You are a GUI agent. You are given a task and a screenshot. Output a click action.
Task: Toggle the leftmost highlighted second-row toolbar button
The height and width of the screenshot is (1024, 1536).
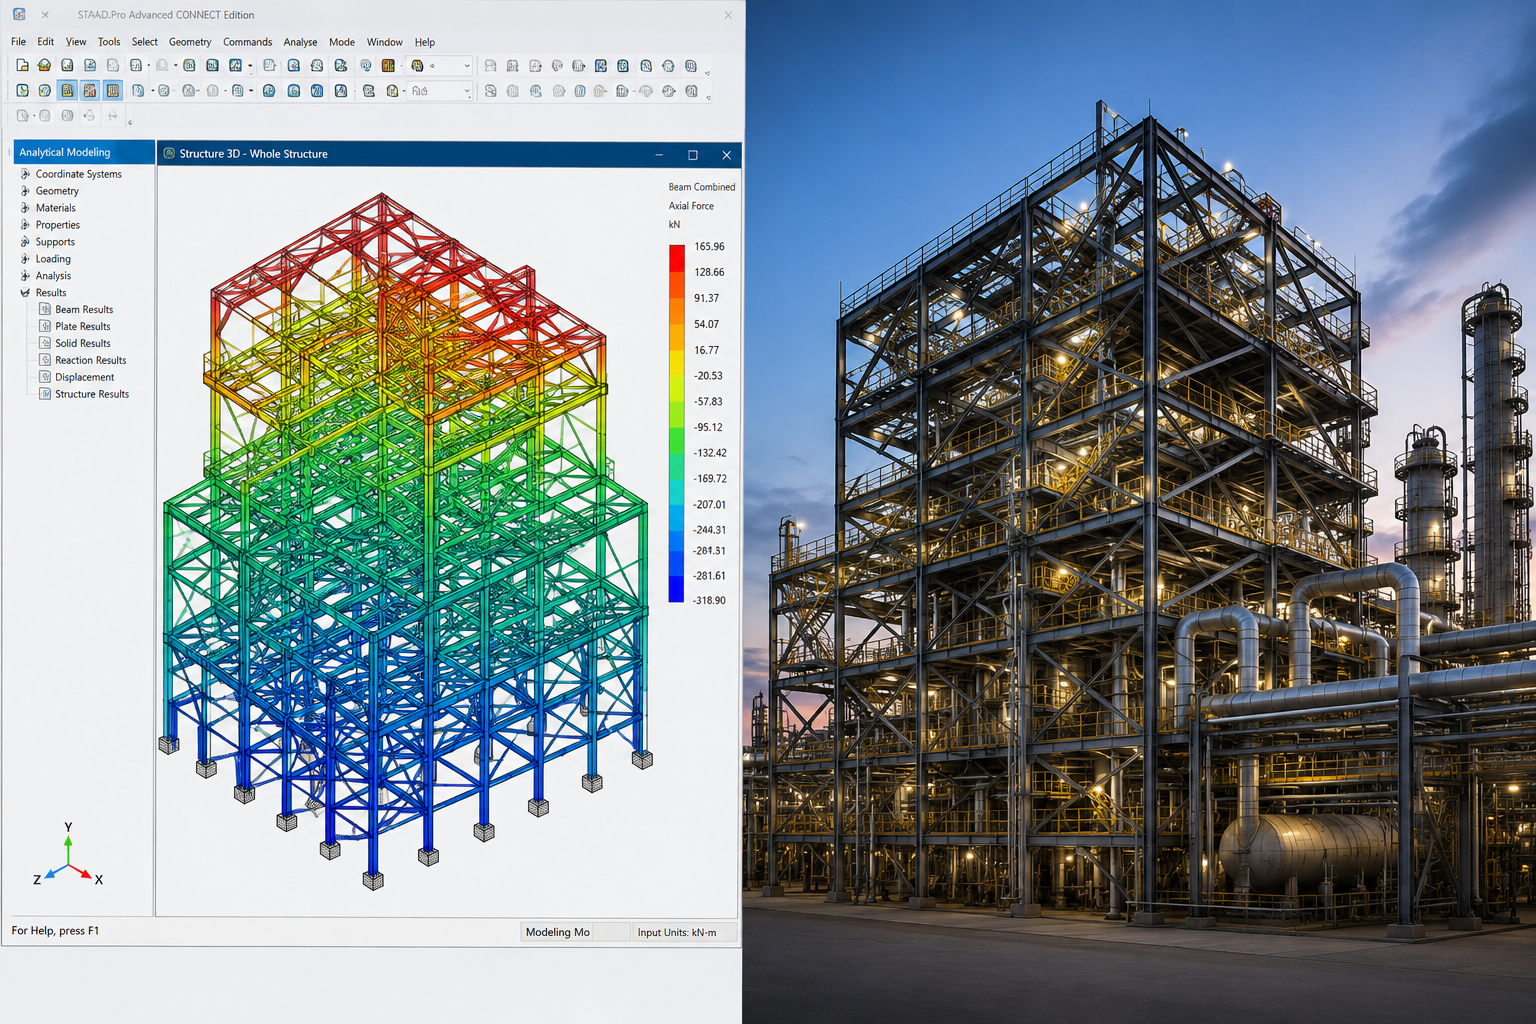pyautogui.click(x=67, y=90)
